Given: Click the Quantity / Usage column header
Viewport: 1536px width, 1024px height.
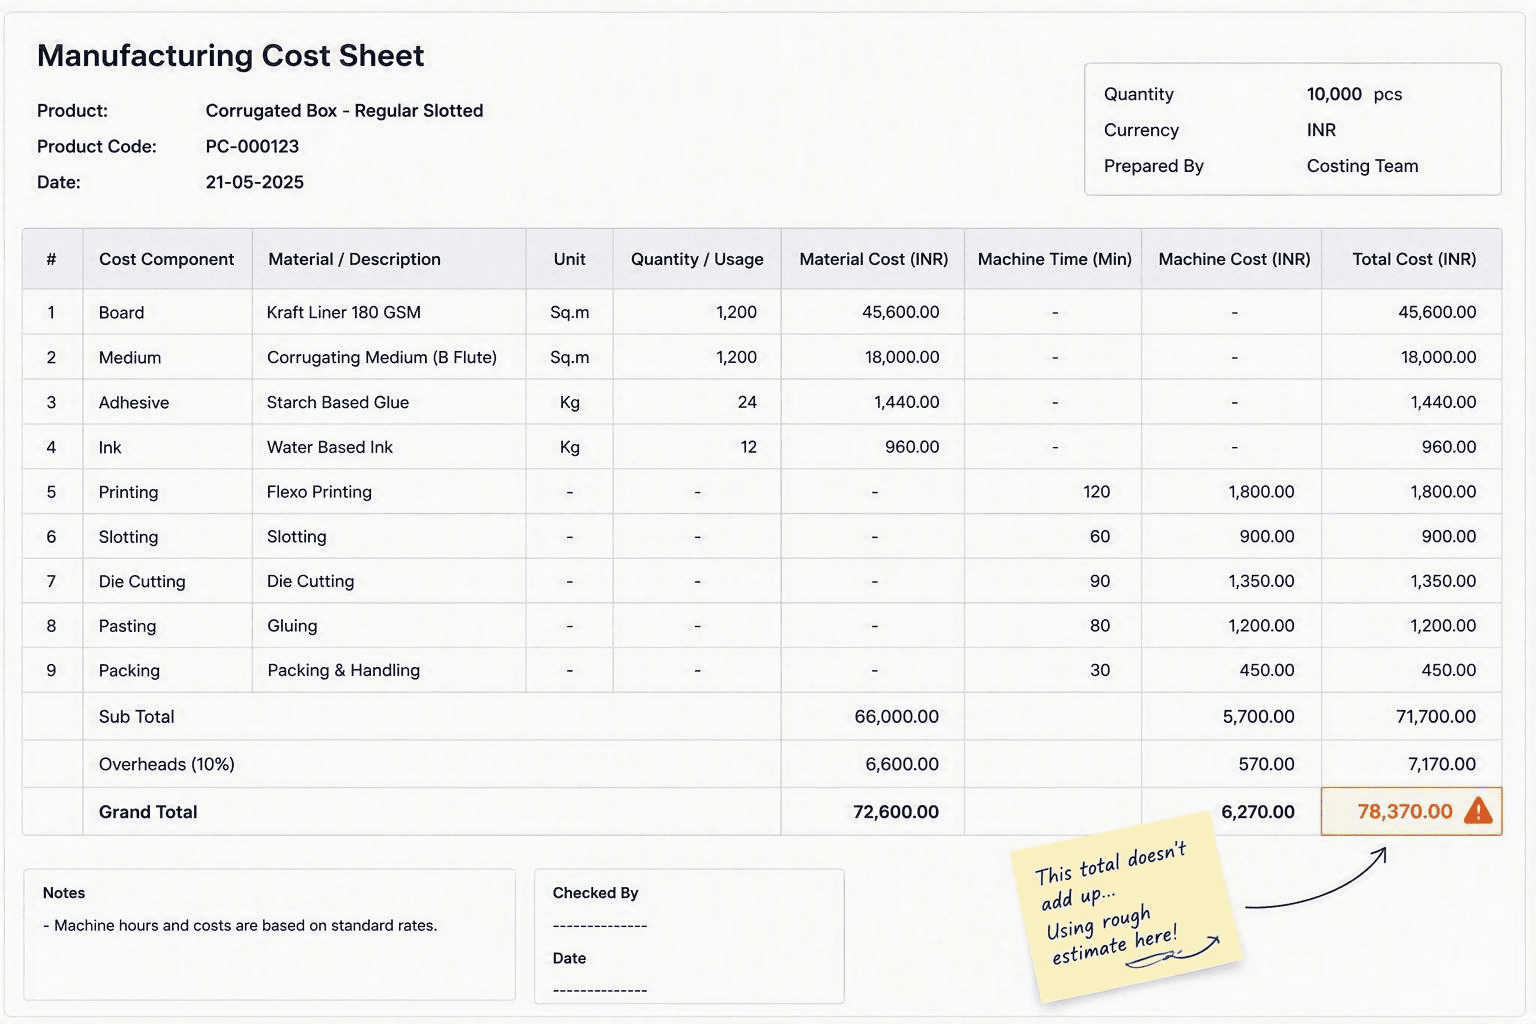Looking at the screenshot, I should click(x=697, y=259).
